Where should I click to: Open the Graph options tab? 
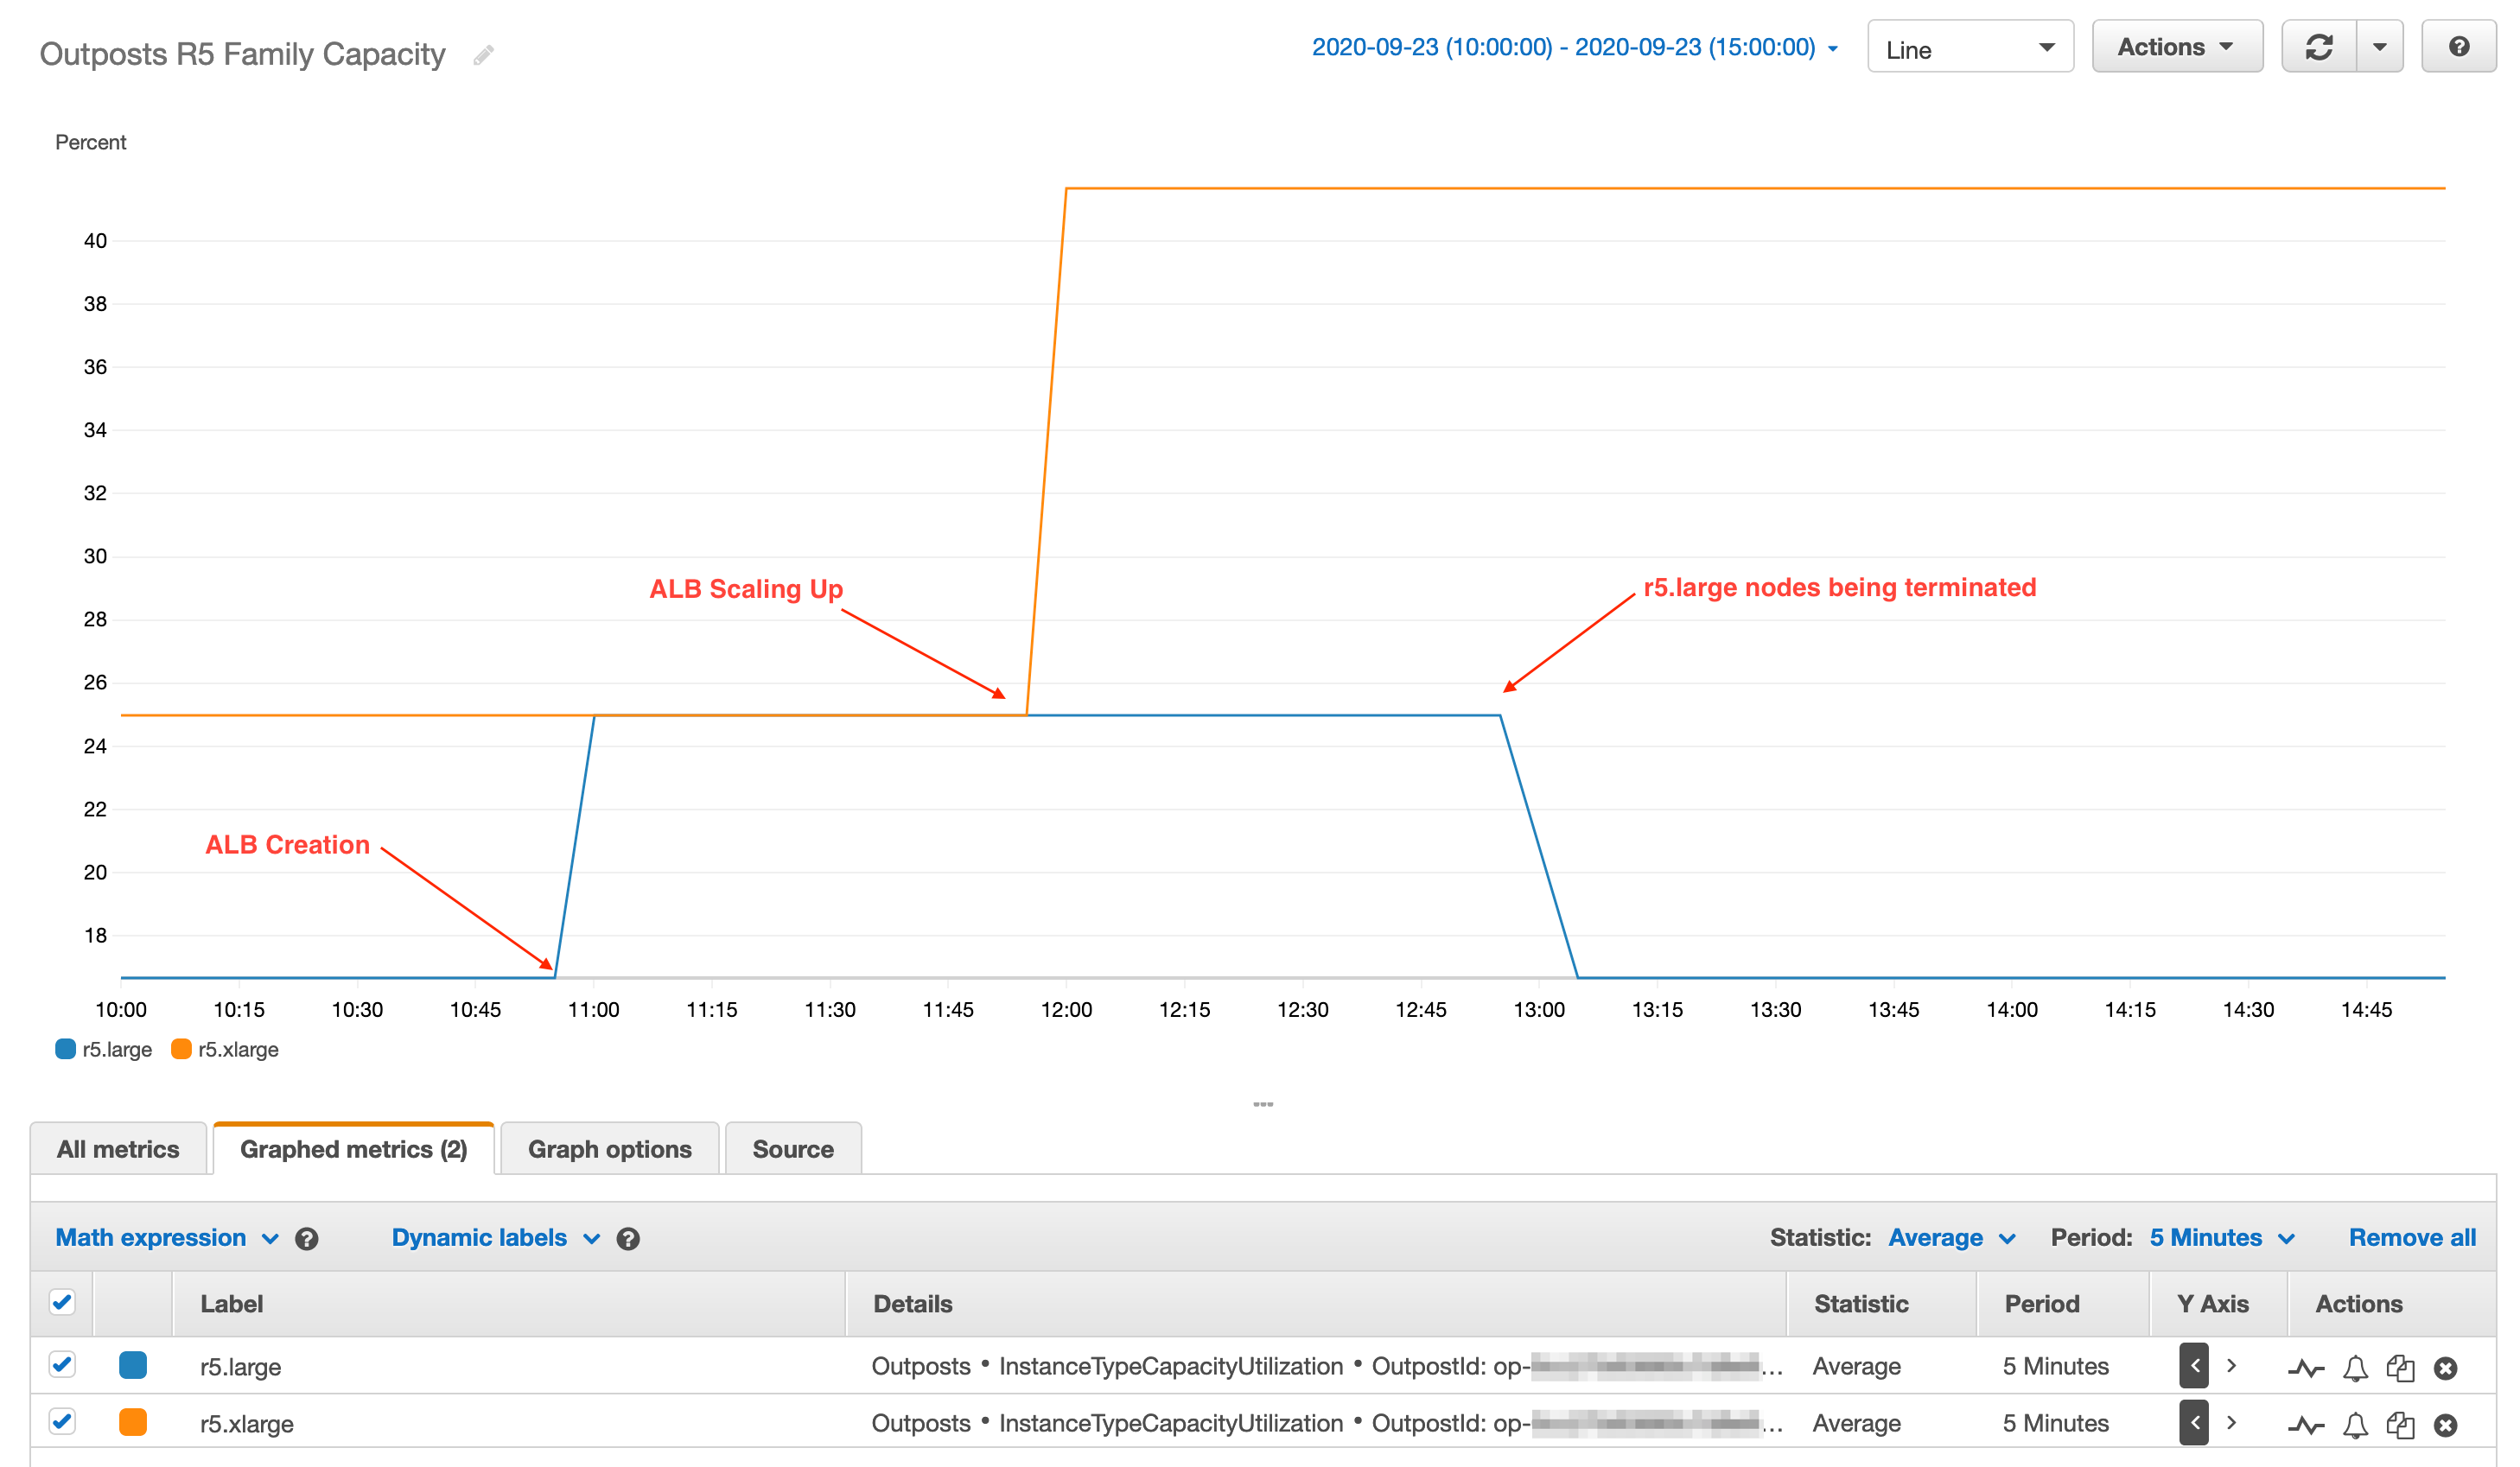[x=609, y=1149]
